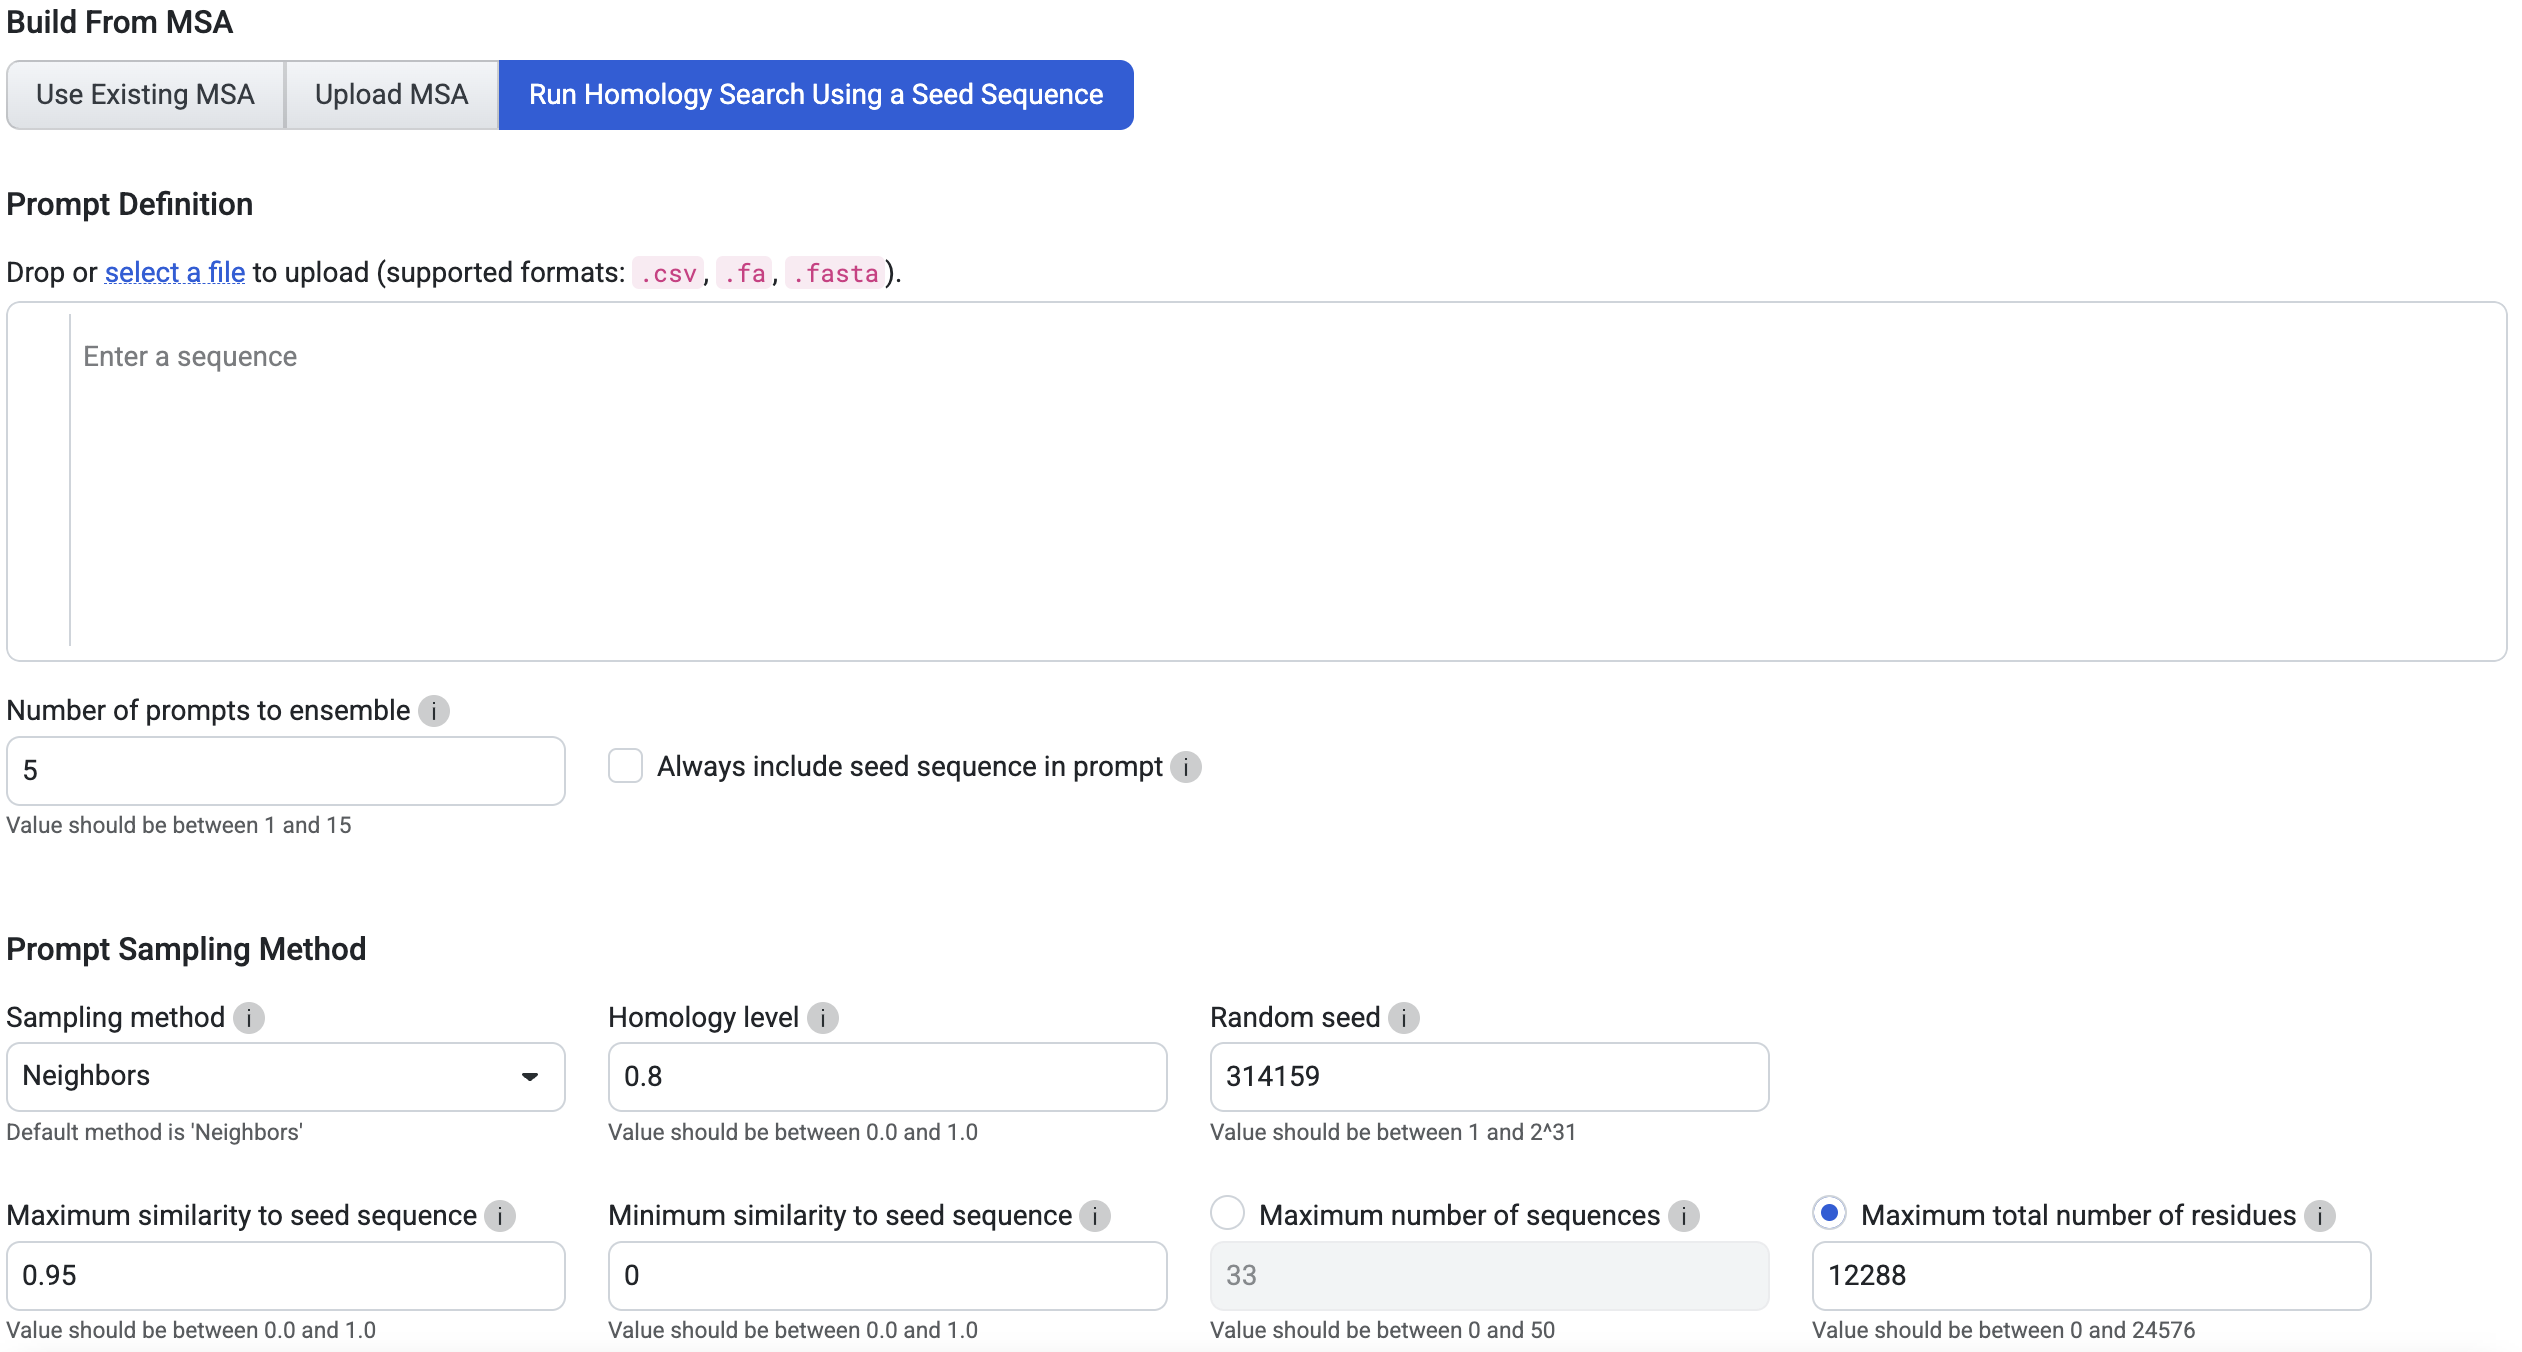Click info icon for Maximum similarity to seed sequence
This screenshot has width=2522, height=1352.
point(500,1216)
